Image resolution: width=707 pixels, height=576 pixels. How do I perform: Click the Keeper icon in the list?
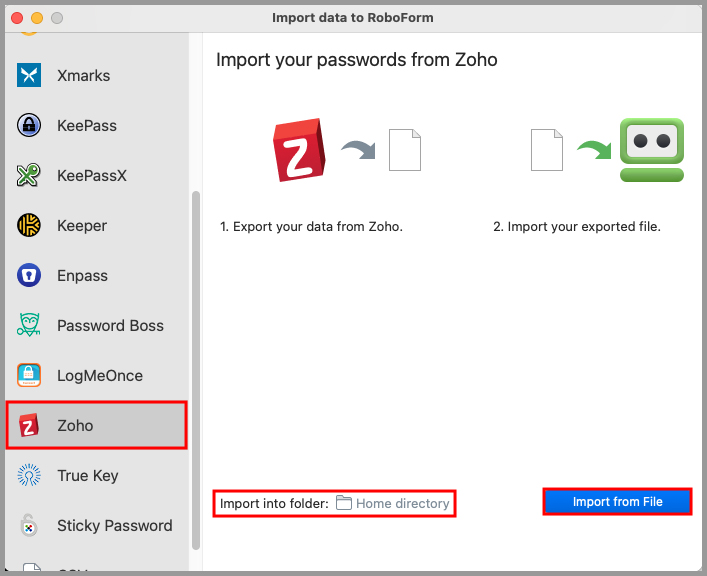pyautogui.click(x=29, y=226)
